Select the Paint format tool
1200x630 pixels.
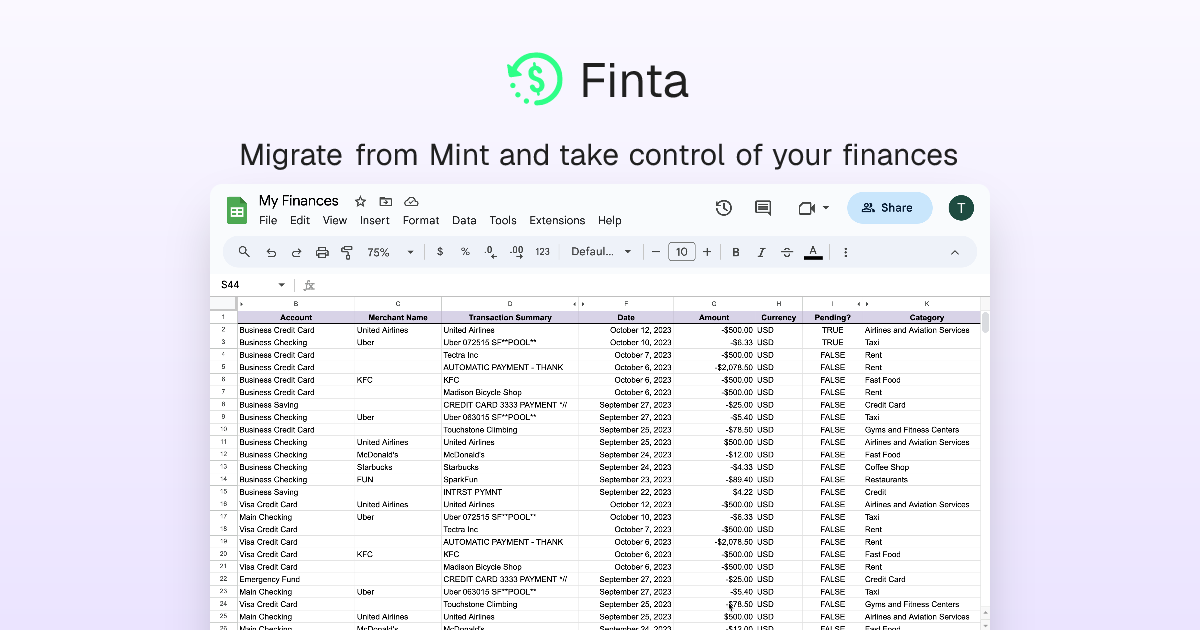coord(347,252)
